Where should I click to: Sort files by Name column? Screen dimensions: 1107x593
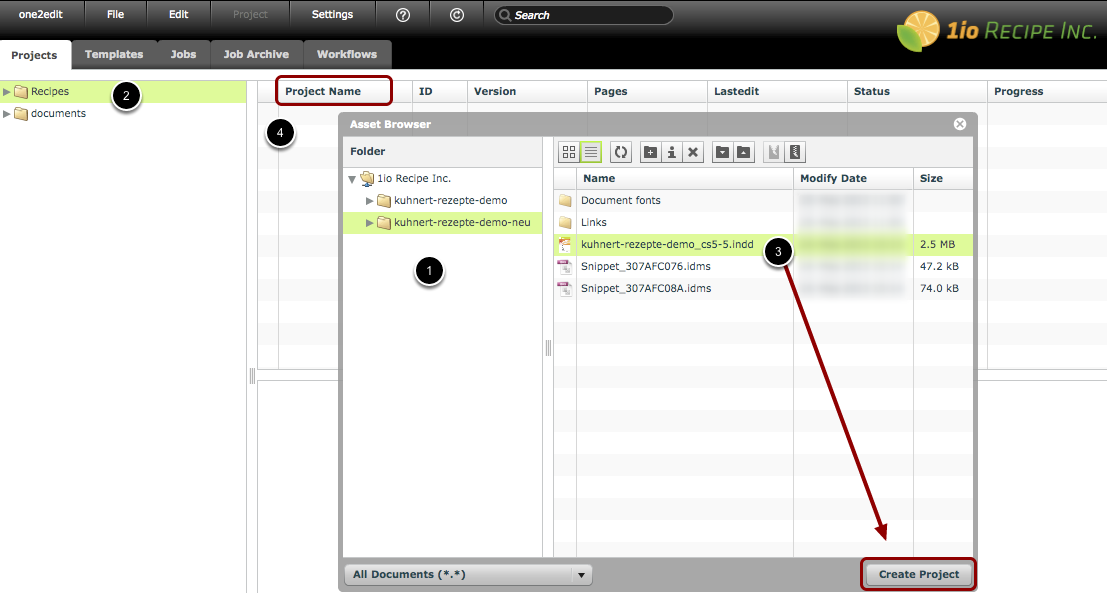click(x=685, y=179)
